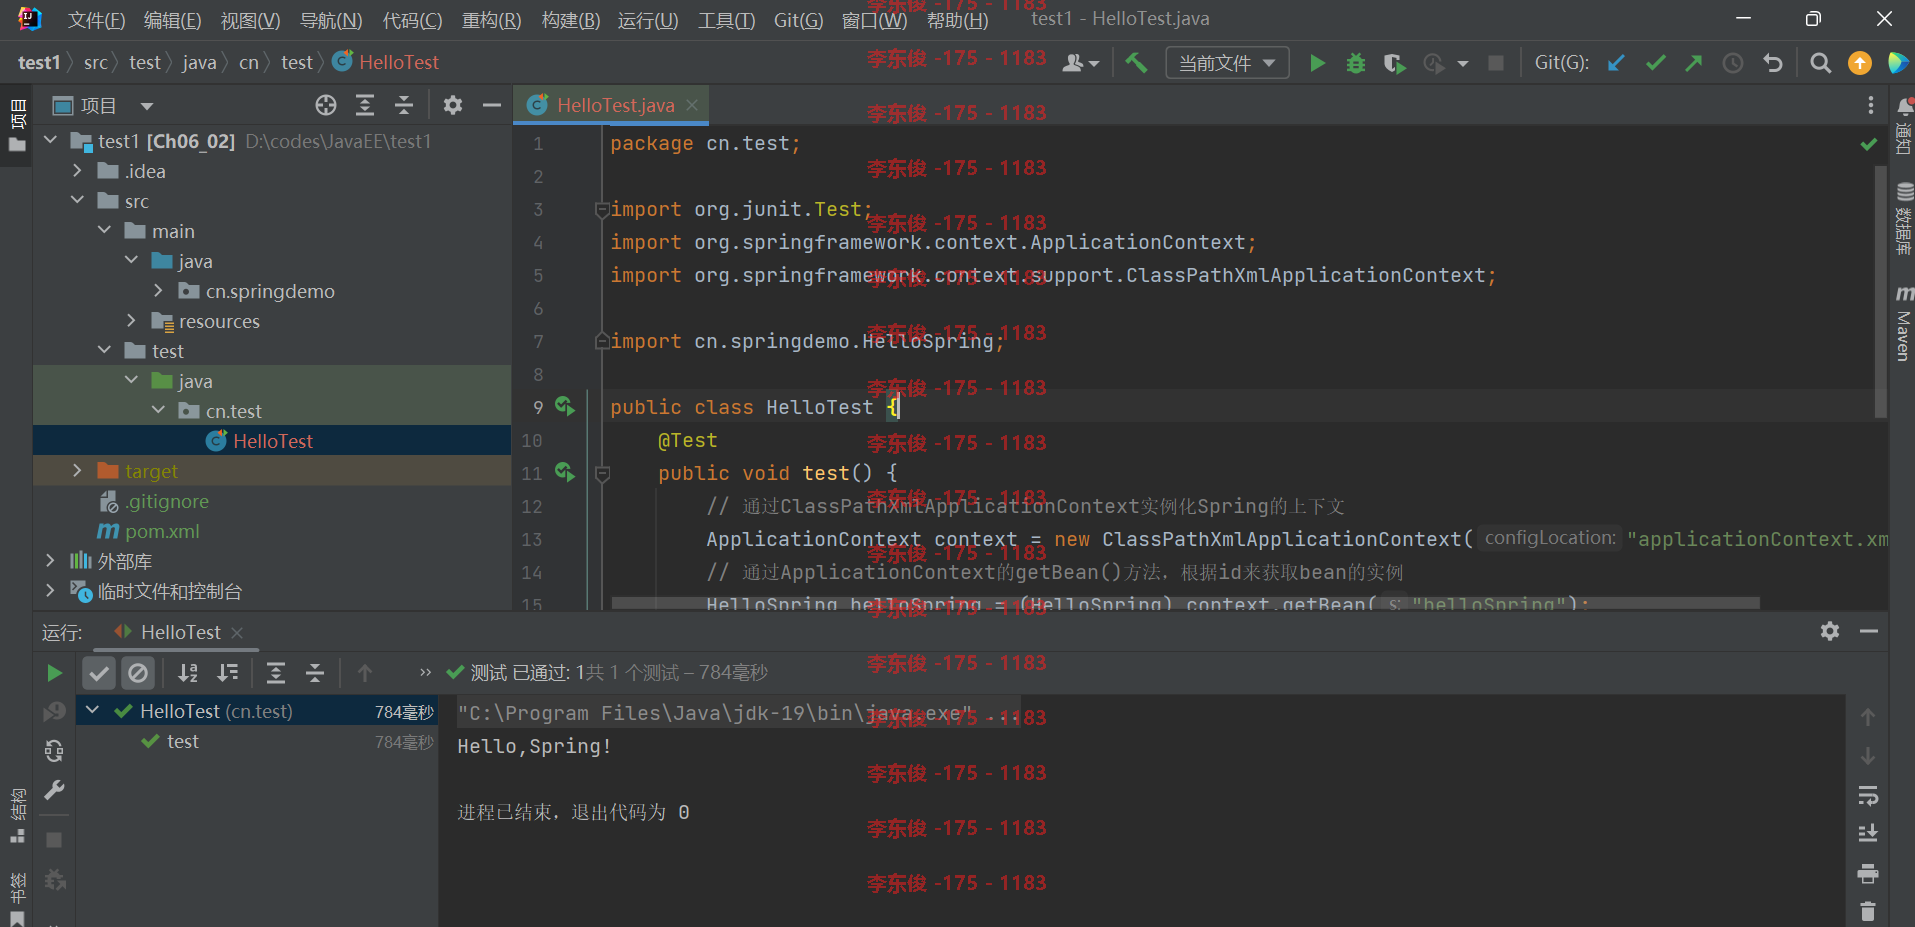Run with coverage shield icon

[x=1394, y=63]
